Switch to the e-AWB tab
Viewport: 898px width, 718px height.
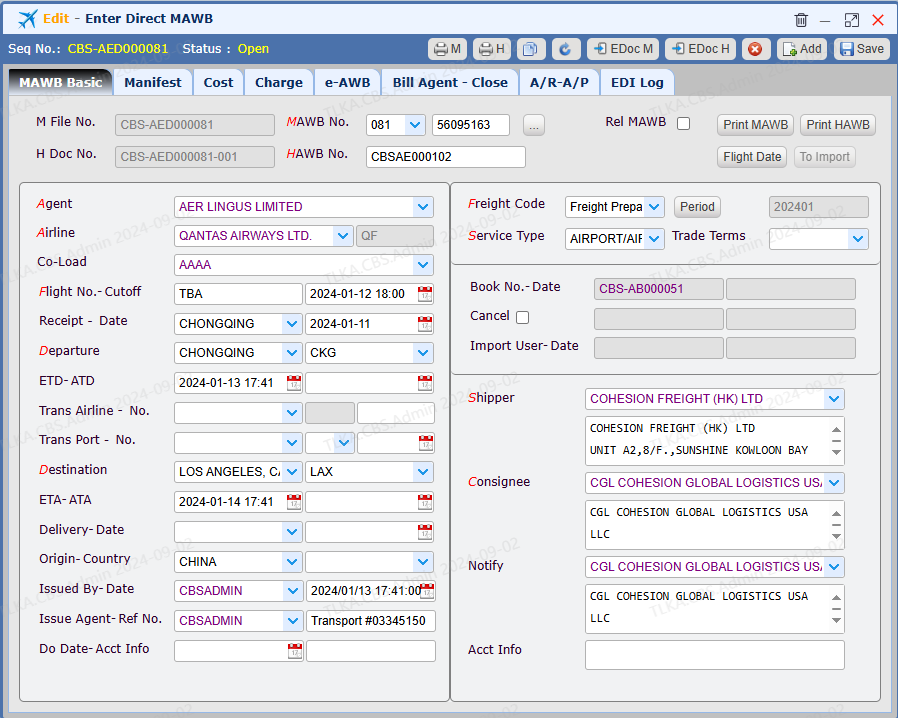tap(348, 82)
